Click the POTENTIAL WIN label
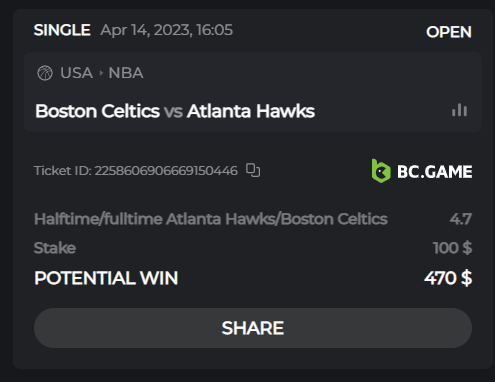The width and height of the screenshot is (495, 382). pos(106,278)
